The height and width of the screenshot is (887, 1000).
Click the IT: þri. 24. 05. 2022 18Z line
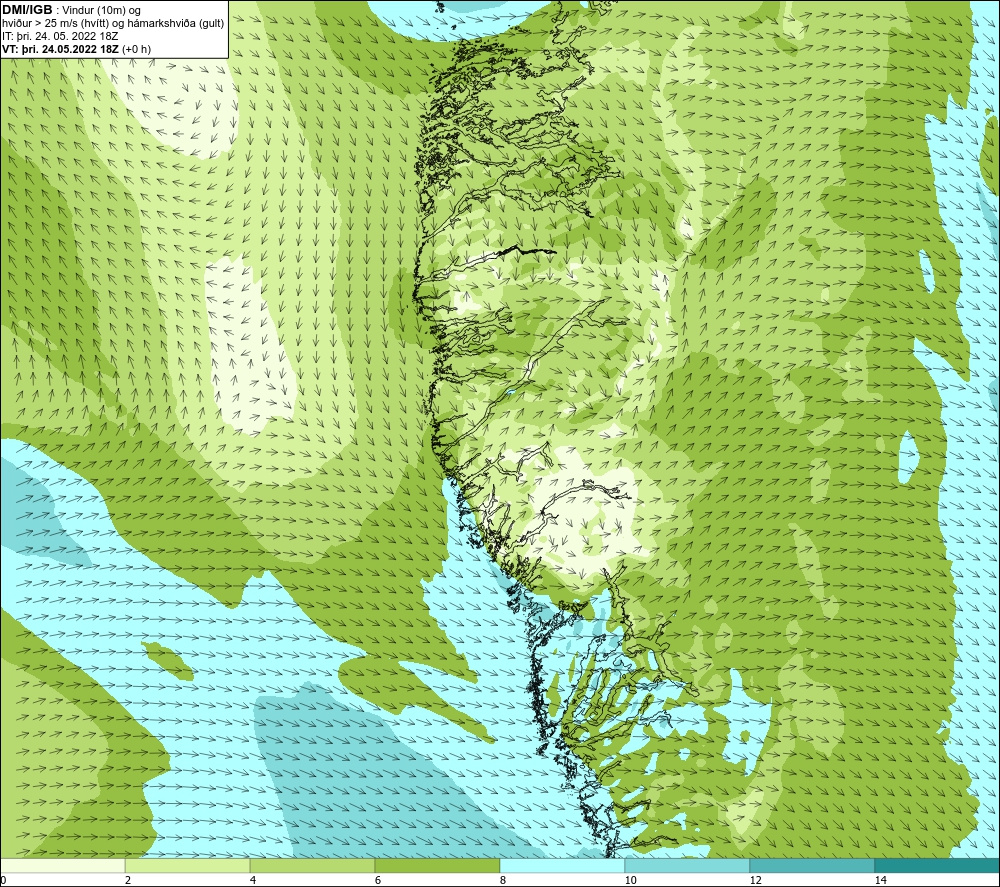[x=60, y=36]
